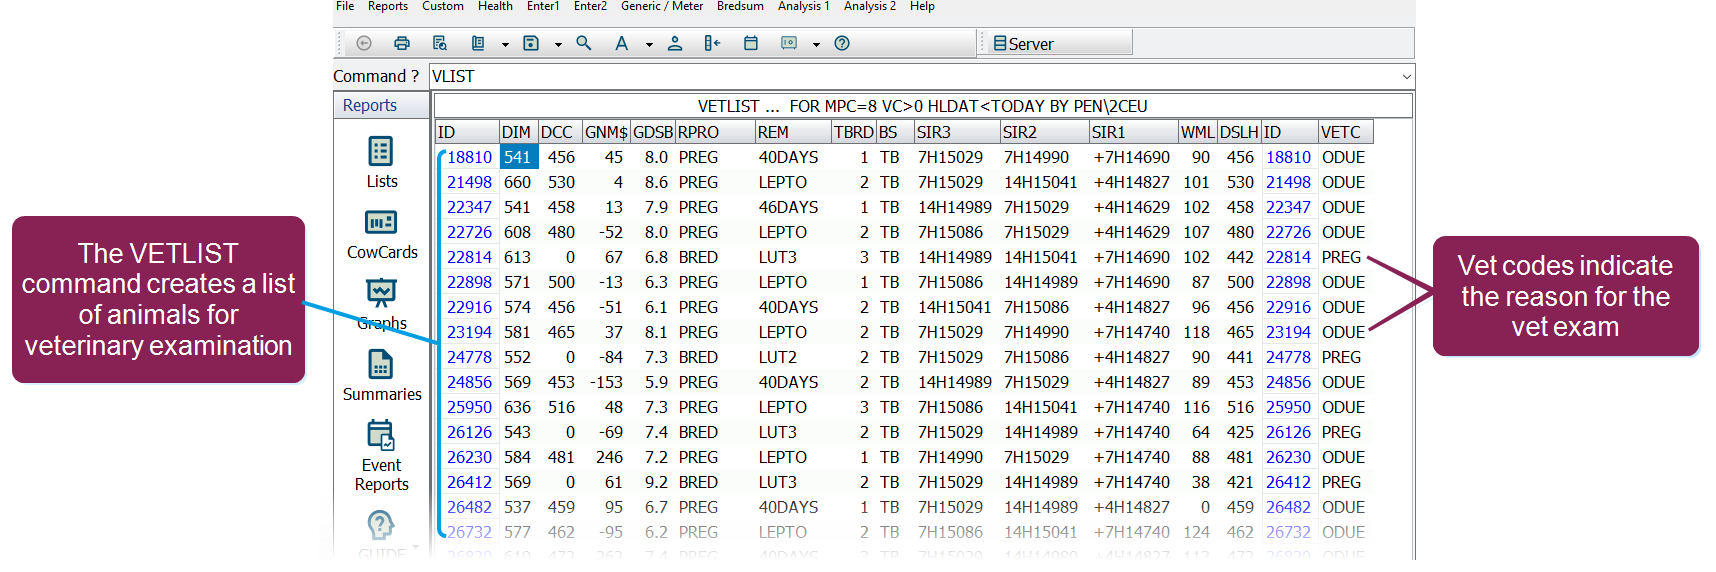Click the user/person toolbar icon
This screenshot has height=572, width=1716.
675,43
